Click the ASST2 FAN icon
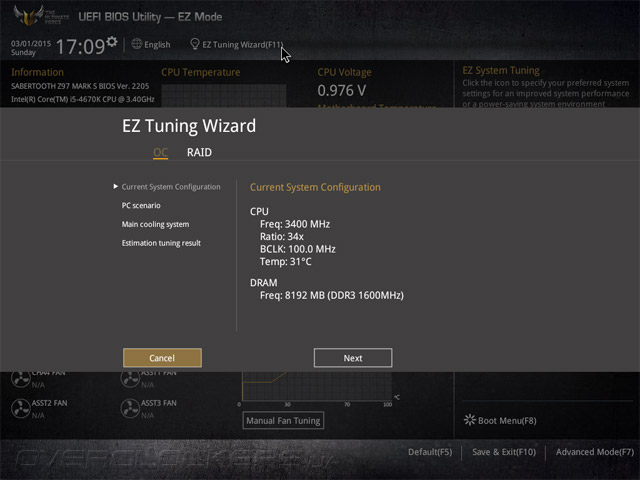The image size is (640, 480). pyautogui.click(x=20, y=408)
